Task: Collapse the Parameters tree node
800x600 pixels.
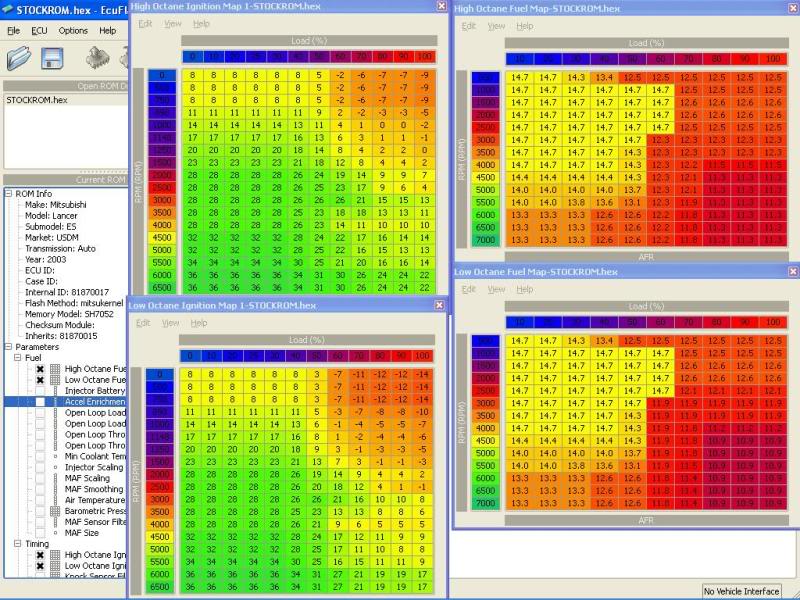Action: pyautogui.click(x=9, y=347)
